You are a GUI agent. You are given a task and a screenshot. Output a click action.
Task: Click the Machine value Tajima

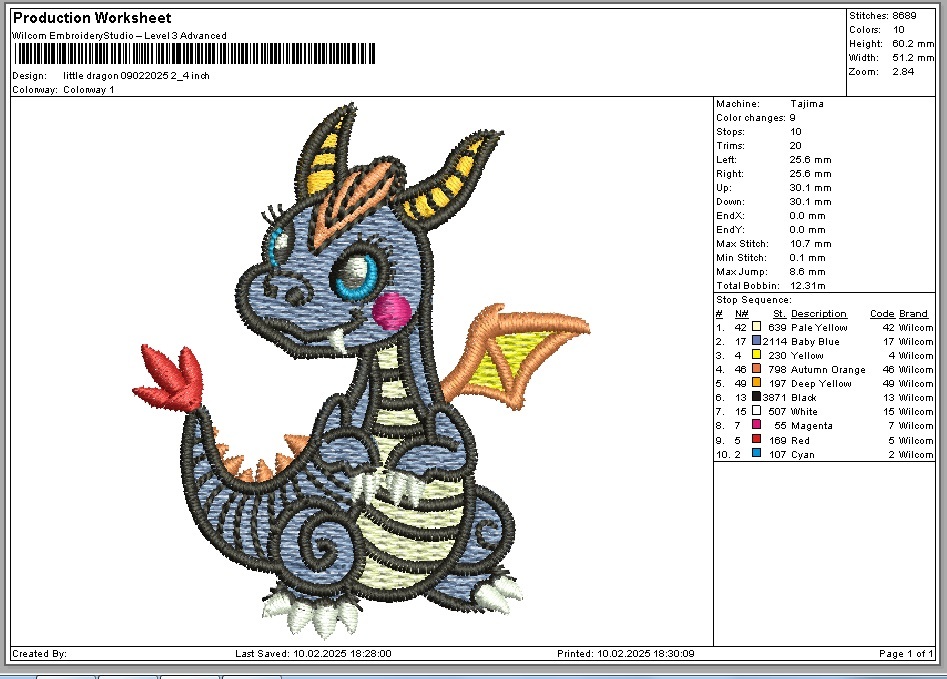point(807,104)
